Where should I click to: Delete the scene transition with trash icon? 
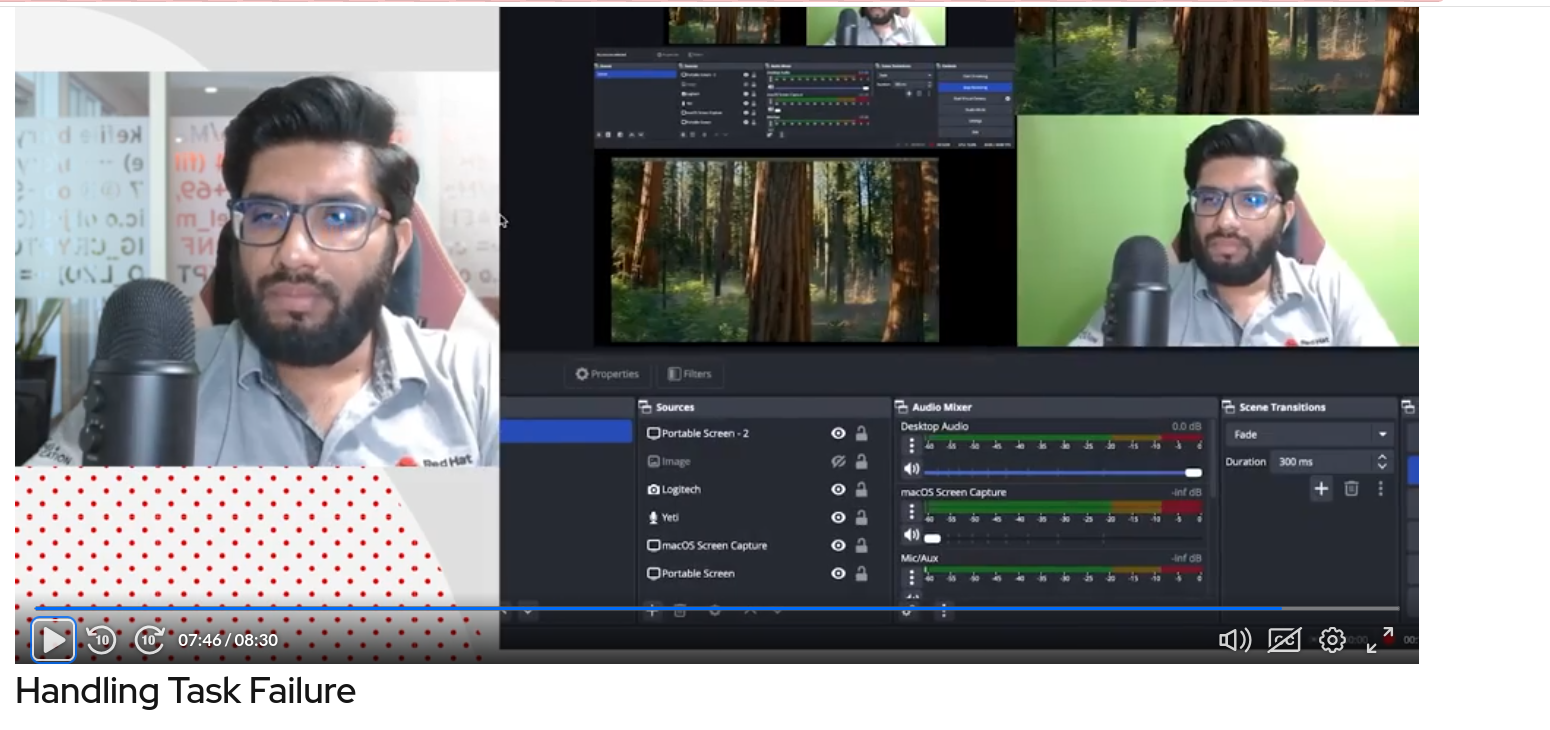tap(1351, 488)
